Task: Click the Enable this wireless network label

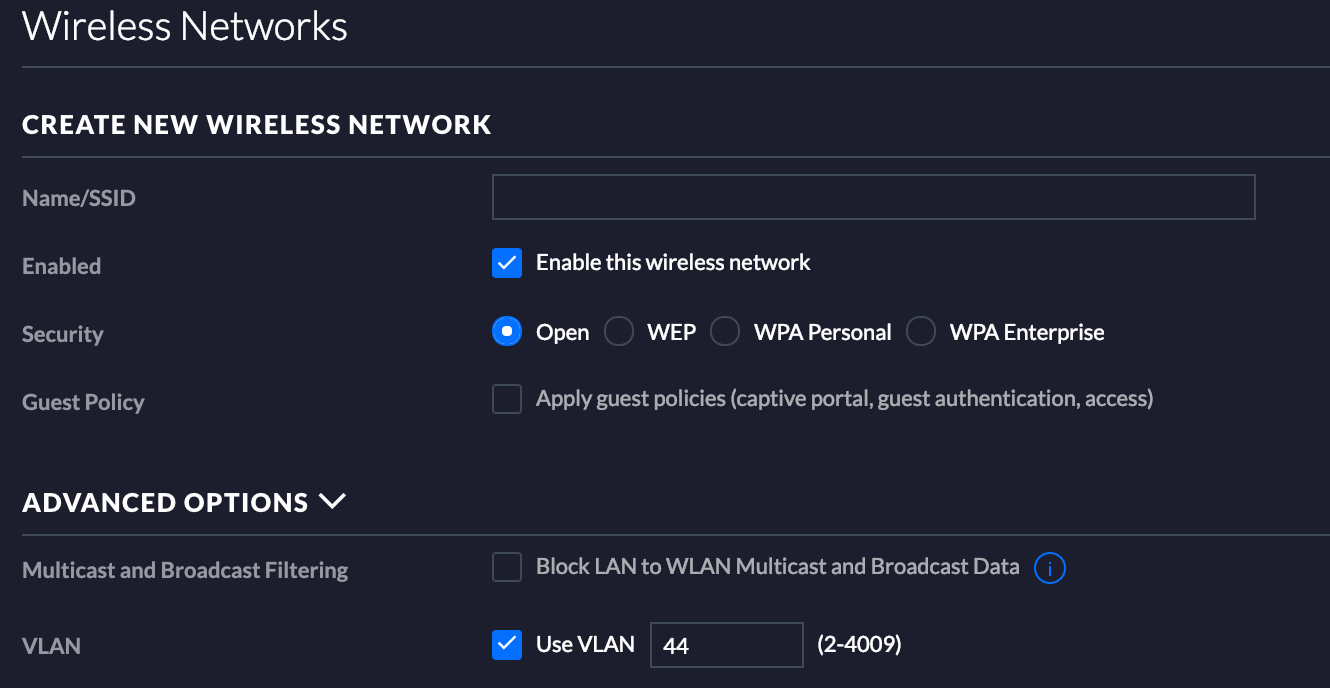Action: point(670,262)
